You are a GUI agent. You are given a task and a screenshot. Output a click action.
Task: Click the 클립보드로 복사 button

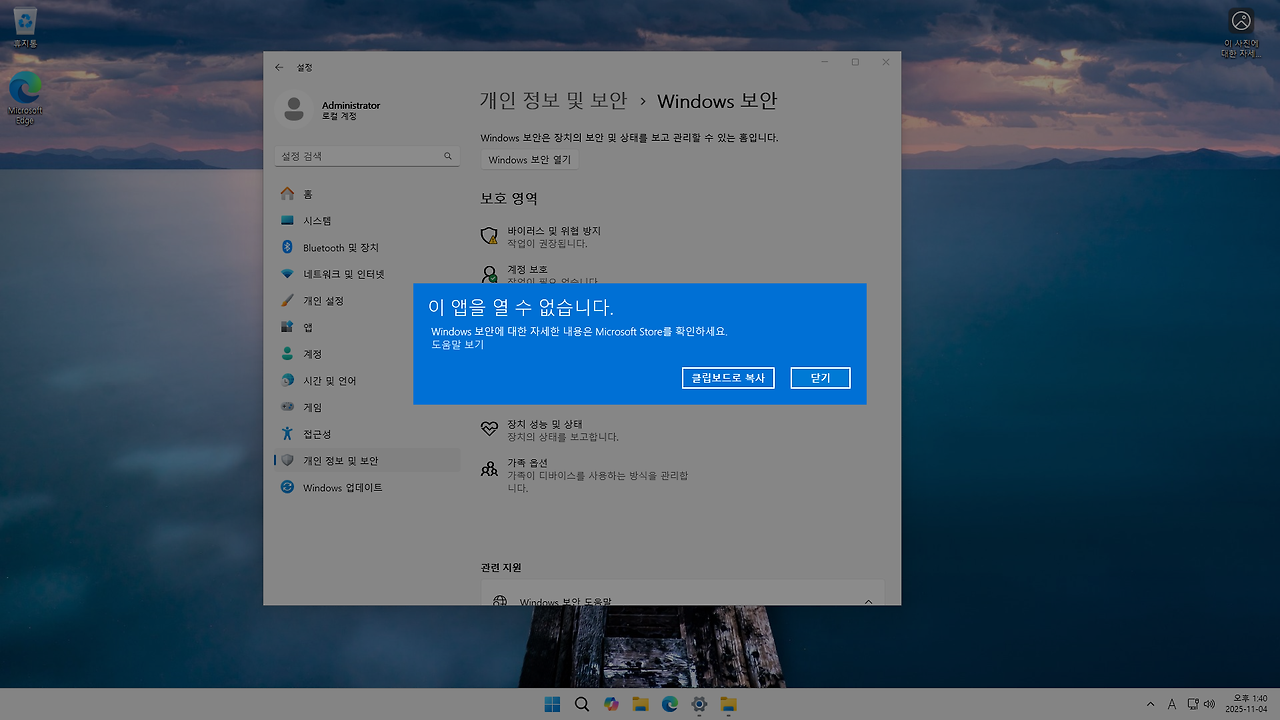728,378
